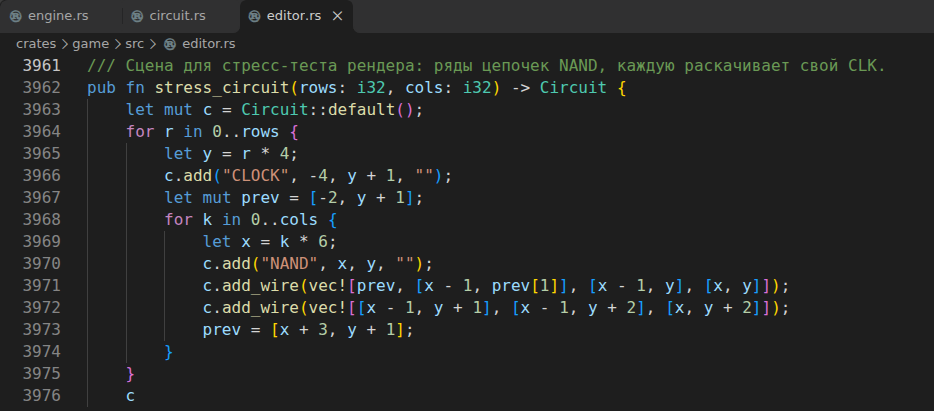Click the function name stress_circuit
The image size is (934, 411).
click(x=222, y=88)
